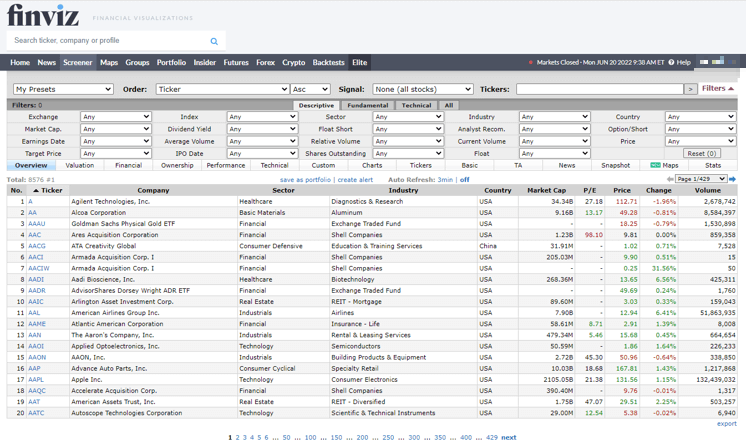Open the Asc sort direction dropdown
The width and height of the screenshot is (746, 448).
(x=311, y=89)
